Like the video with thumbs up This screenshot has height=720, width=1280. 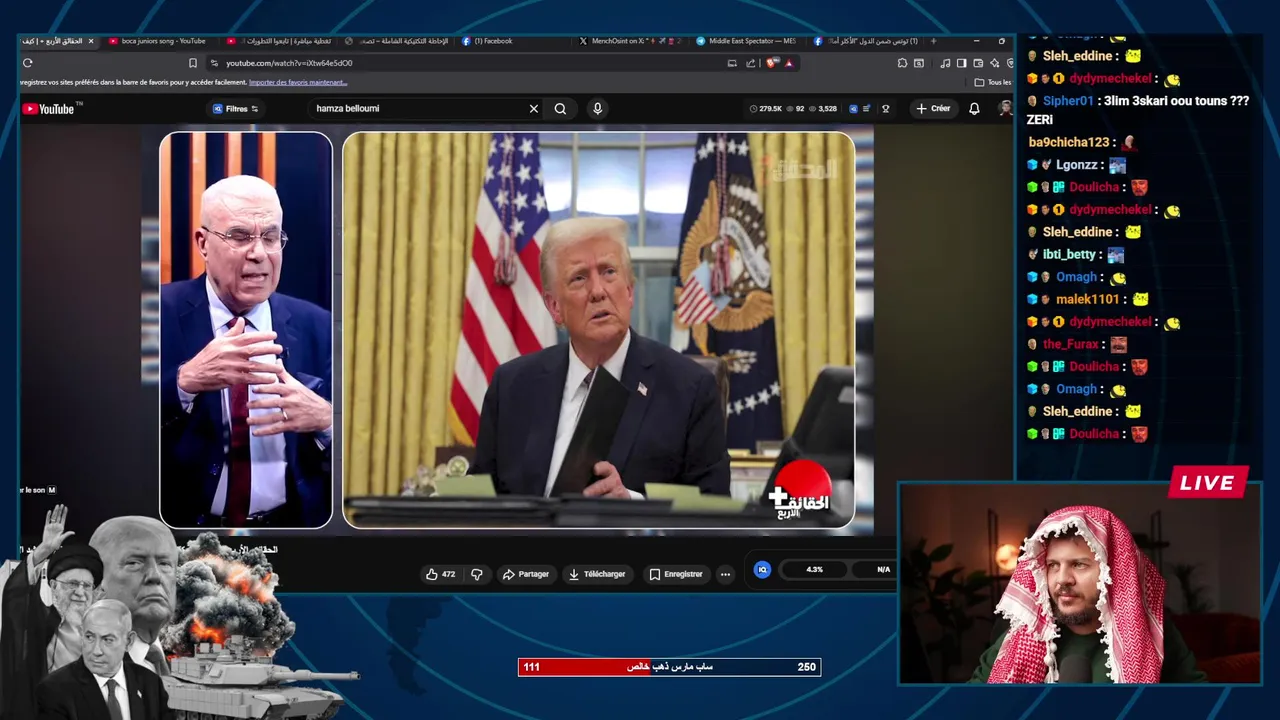tap(441, 574)
